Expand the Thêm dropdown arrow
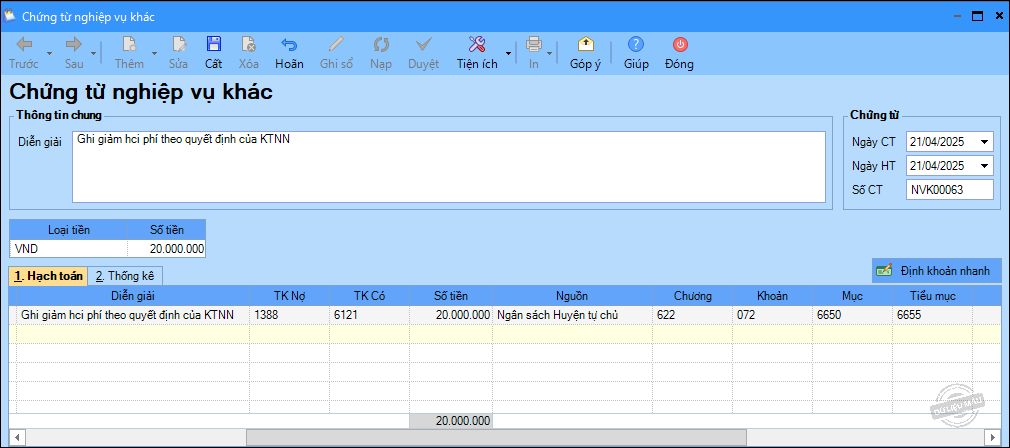Viewport: 1010px width, 448px height. (x=154, y=53)
